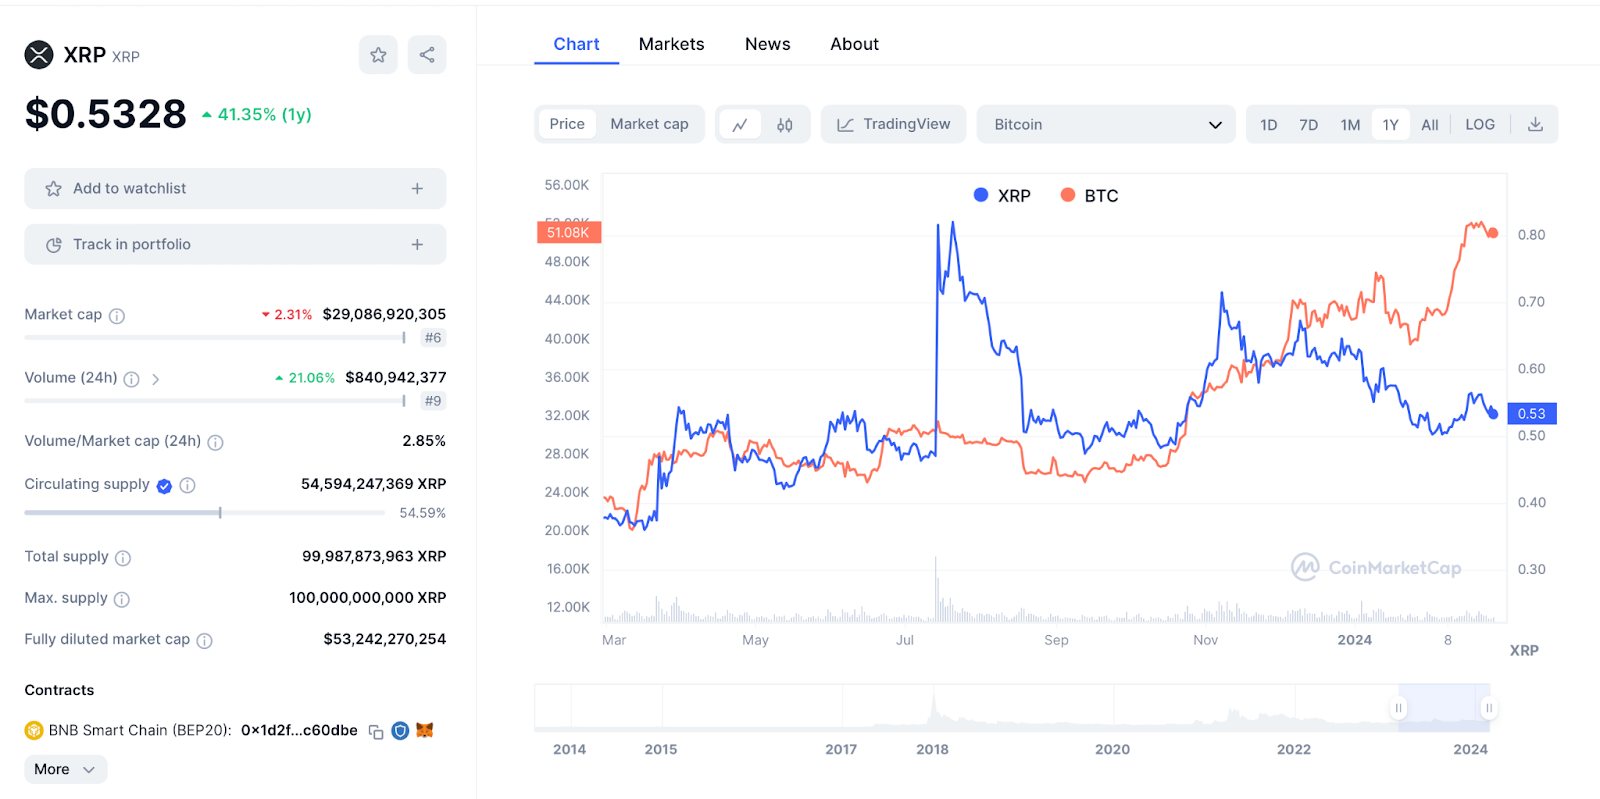Click the right range handle on timeline
This screenshot has width=1600, height=799.
(x=1489, y=708)
